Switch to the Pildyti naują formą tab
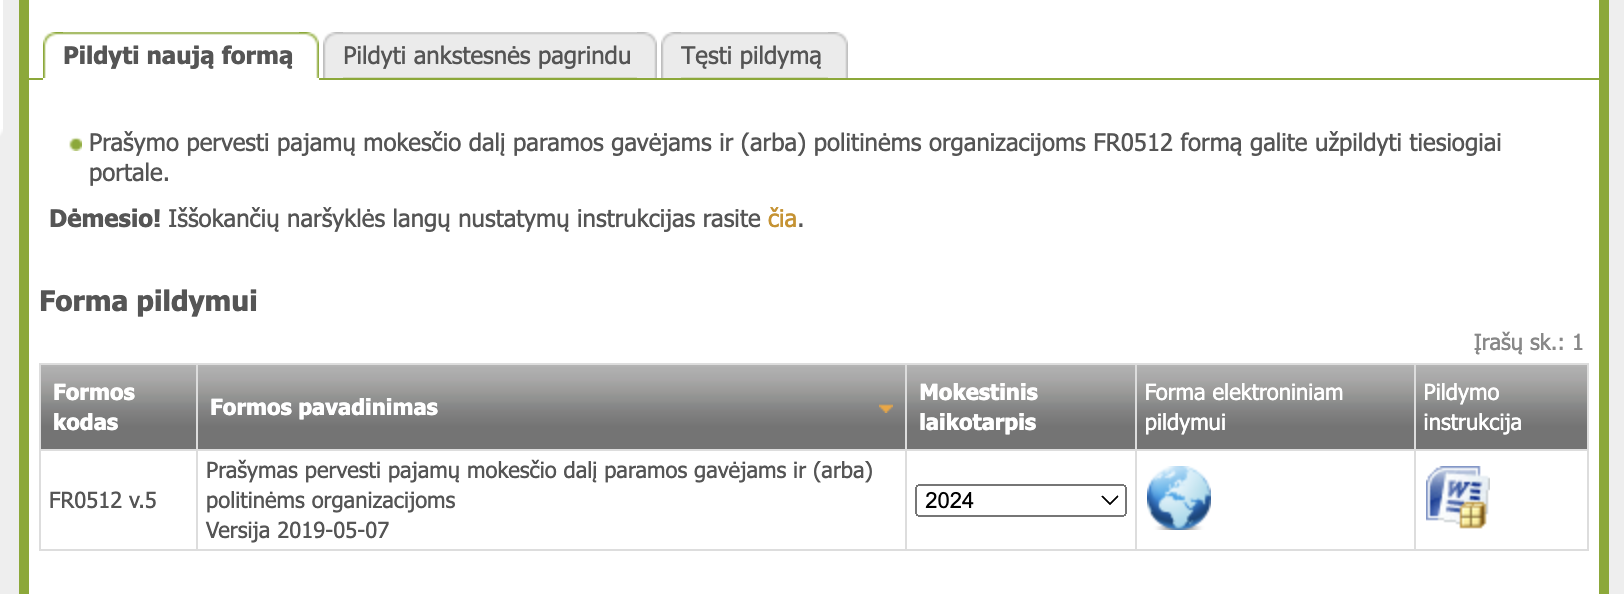The image size is (1624, 594). coord(178,56)
